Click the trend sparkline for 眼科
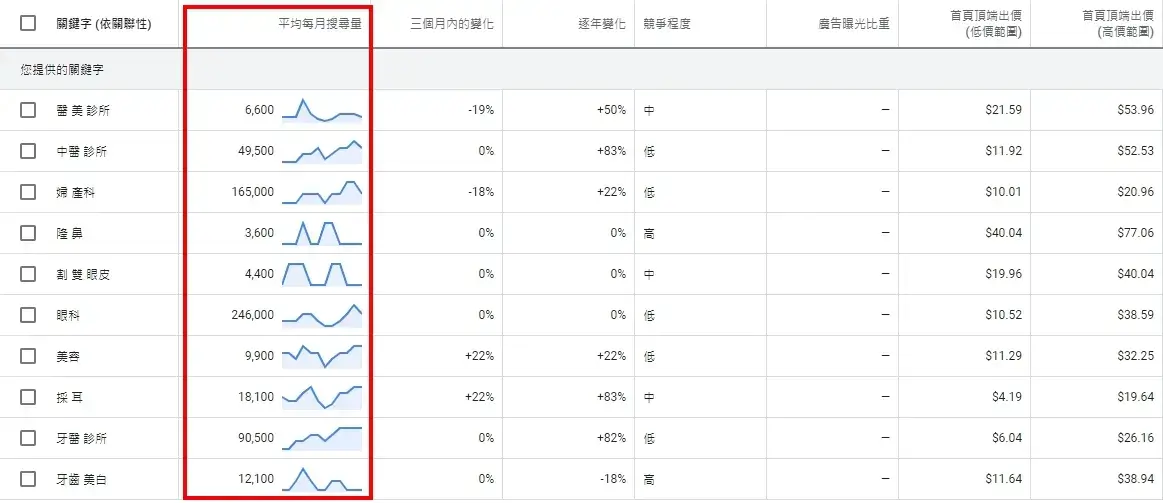This screenshot has width=1163, height=503. click(x=321, y=315)
